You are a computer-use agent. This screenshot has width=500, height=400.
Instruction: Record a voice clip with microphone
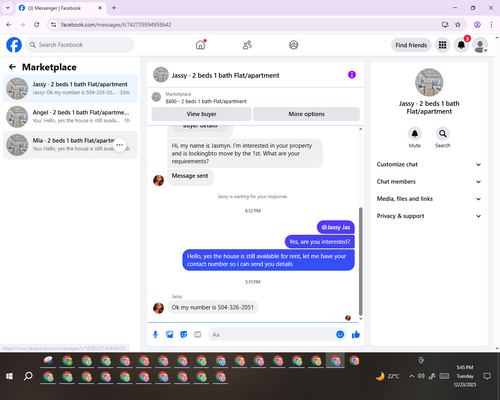click(155, 334)
